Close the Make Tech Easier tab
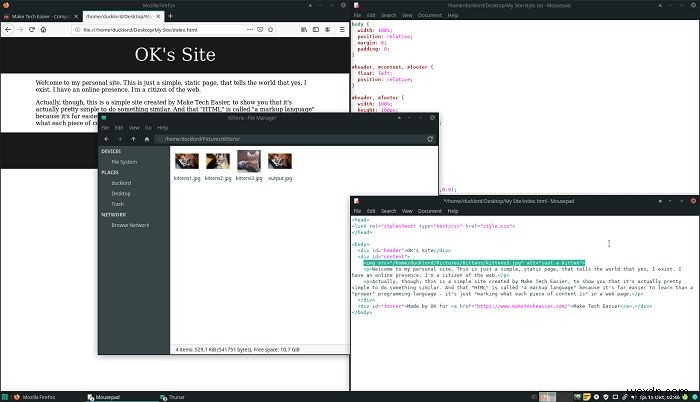 [x=76, y=17]
